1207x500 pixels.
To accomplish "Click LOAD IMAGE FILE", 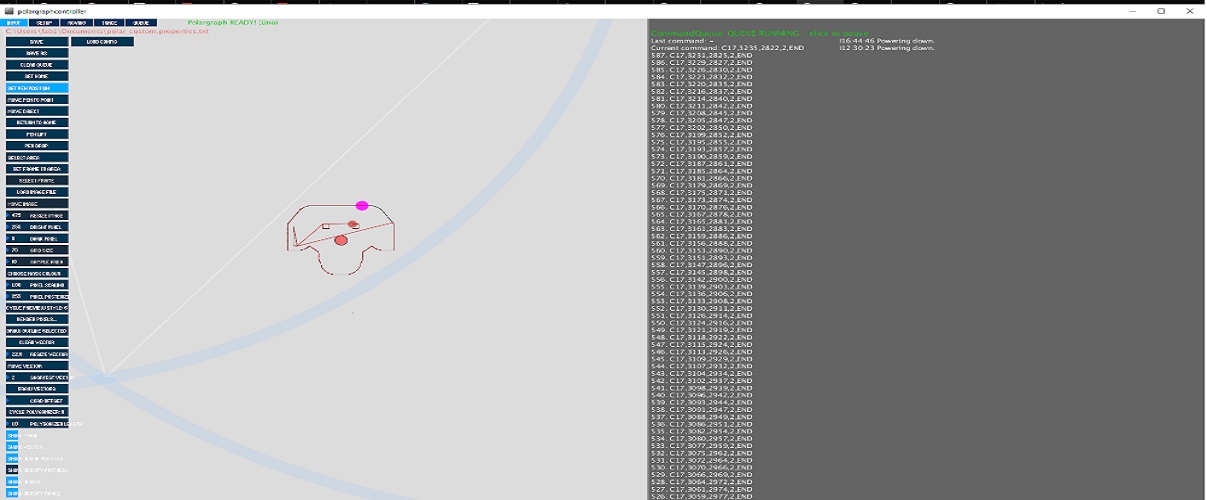I will click(x=37, y=192).
